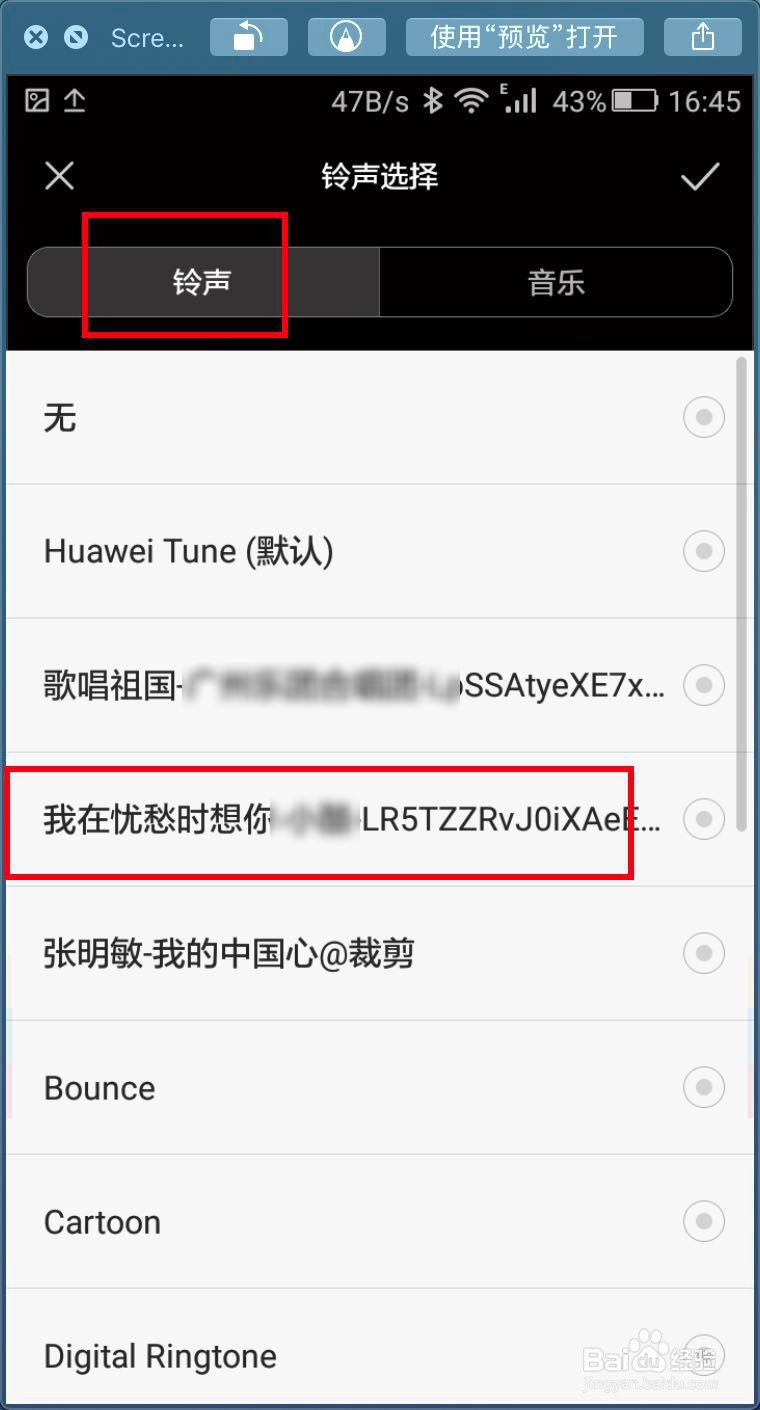Select Huawei Tune (默认) radio button
The width and height of the screenshot is (760, 1410).
tap(704, 551)
